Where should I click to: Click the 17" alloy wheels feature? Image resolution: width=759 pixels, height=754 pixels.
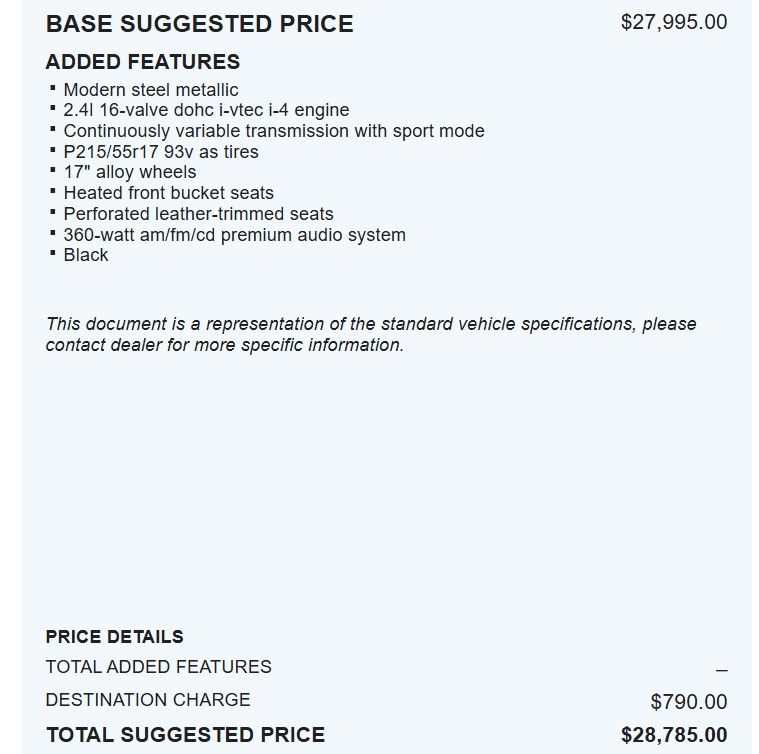point(130,172)
